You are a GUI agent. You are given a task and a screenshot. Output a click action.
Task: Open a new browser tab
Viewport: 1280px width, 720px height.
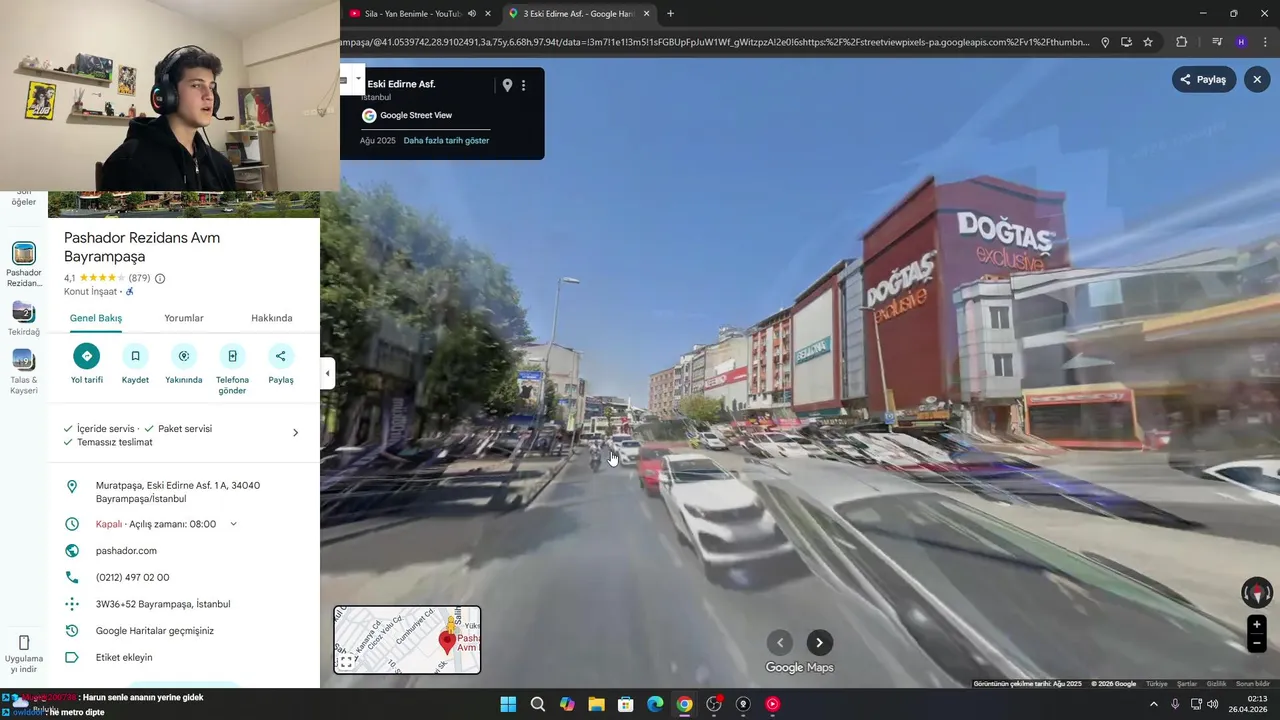[x=670, y=14]
